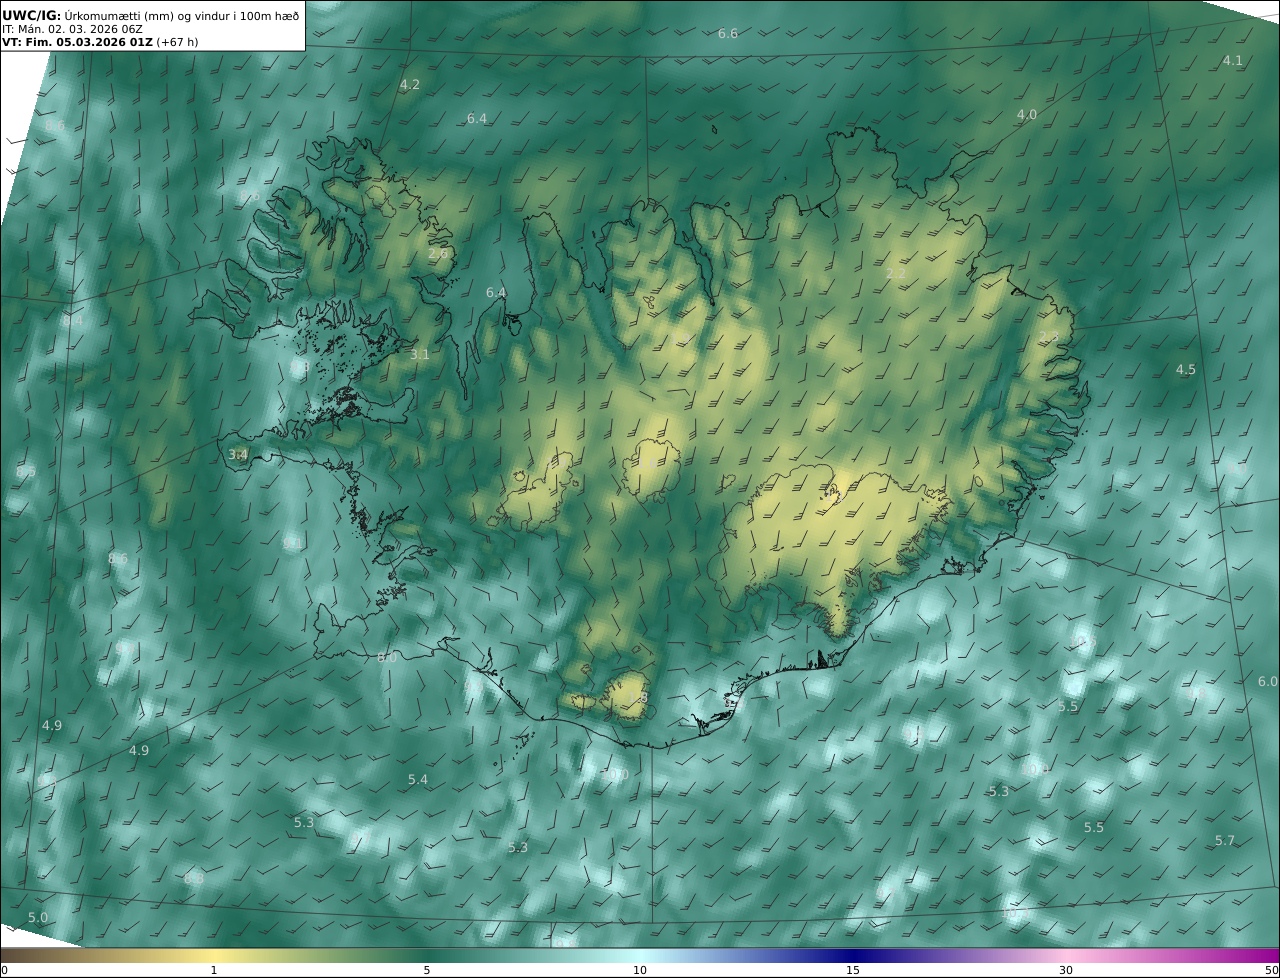Image resolution: width=1280 pixels, height=978 pixels.
Task: Click the '0' tick on the colour scale
Action: (4, 970)
